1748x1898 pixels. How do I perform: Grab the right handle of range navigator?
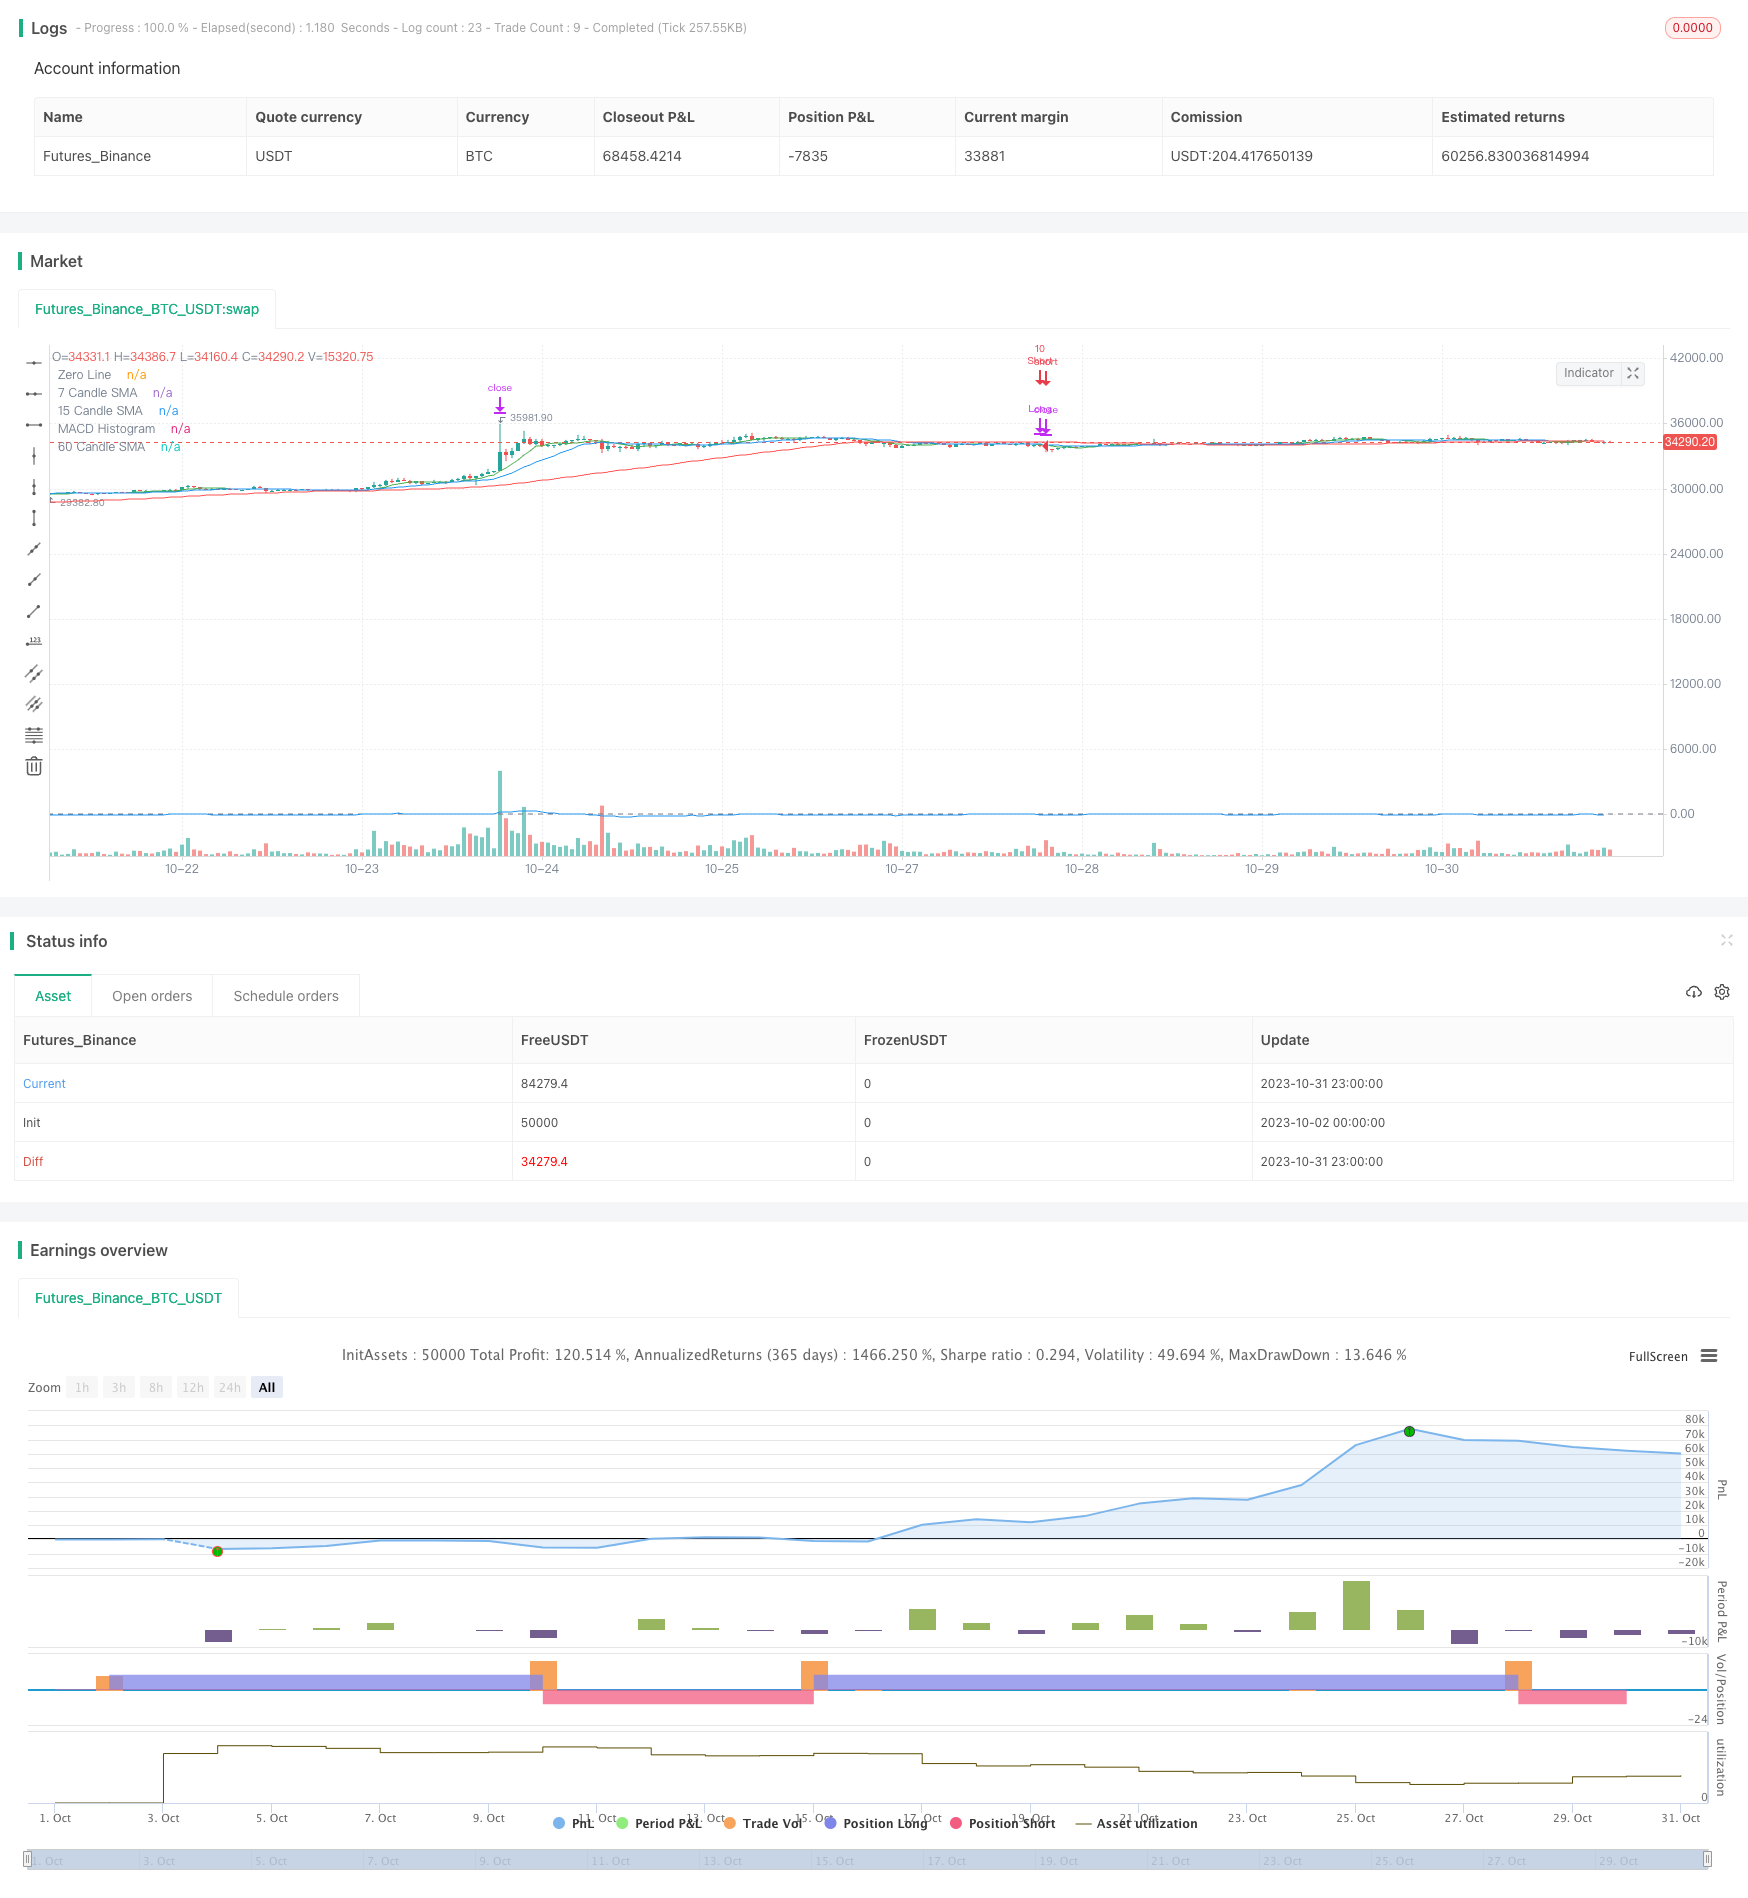[x=1708, y=1860]
